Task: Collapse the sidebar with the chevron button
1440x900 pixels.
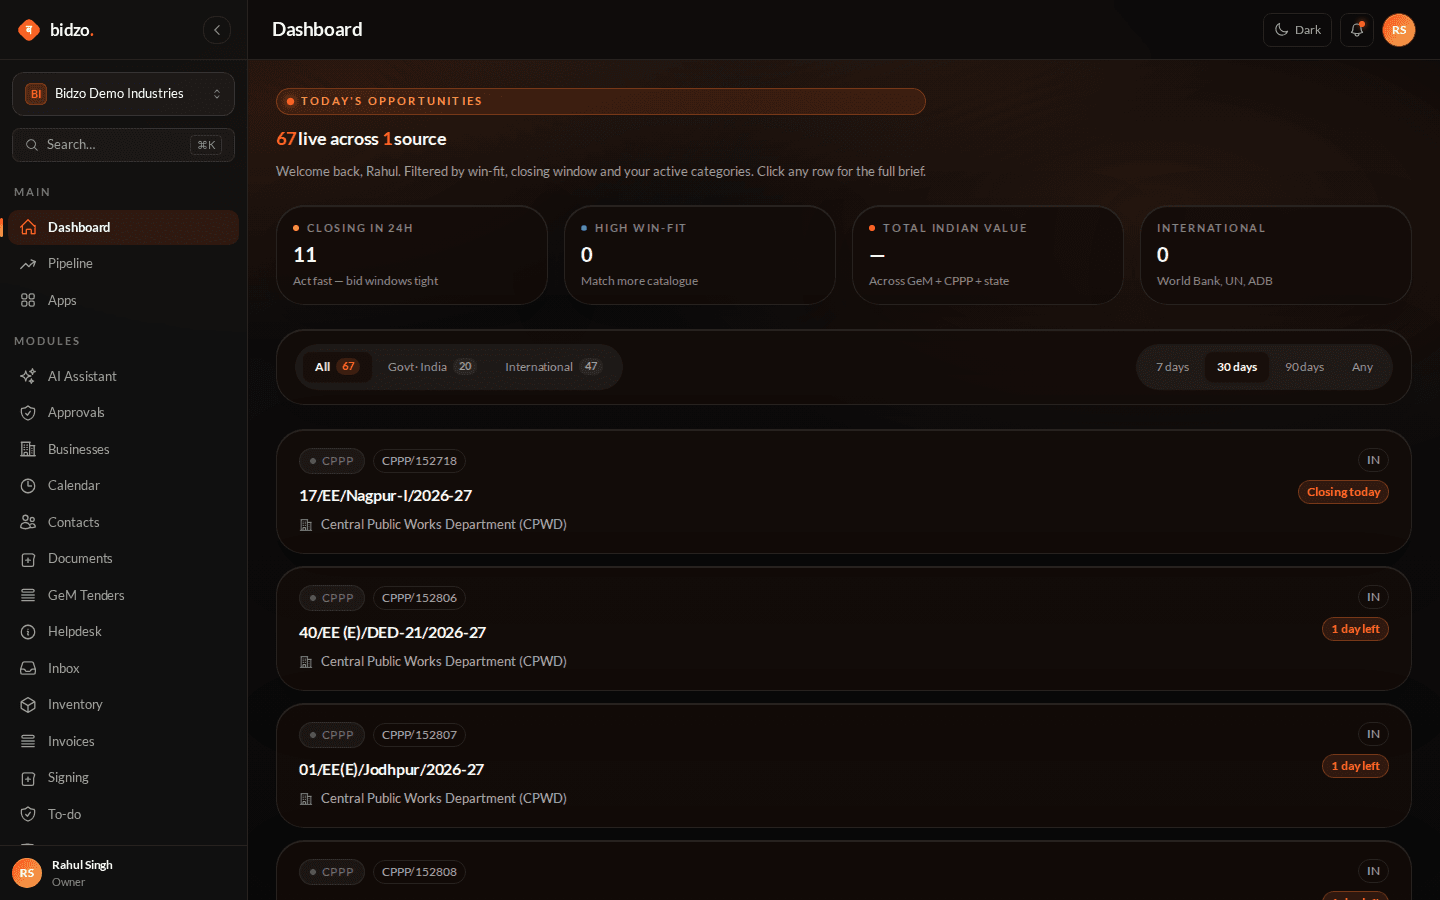Action: pyautogui.click(x=217, y=30)
